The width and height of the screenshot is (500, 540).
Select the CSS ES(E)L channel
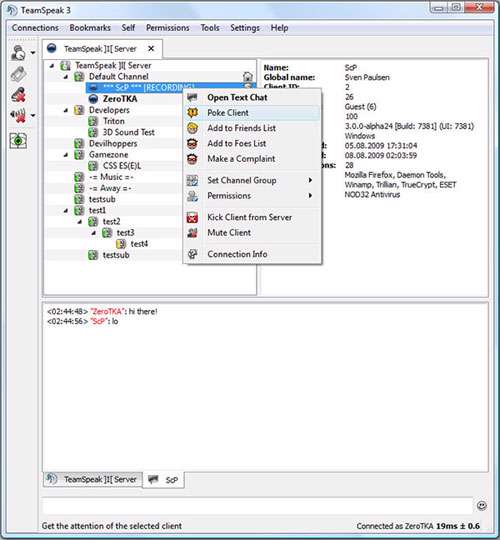click(122, 166)
